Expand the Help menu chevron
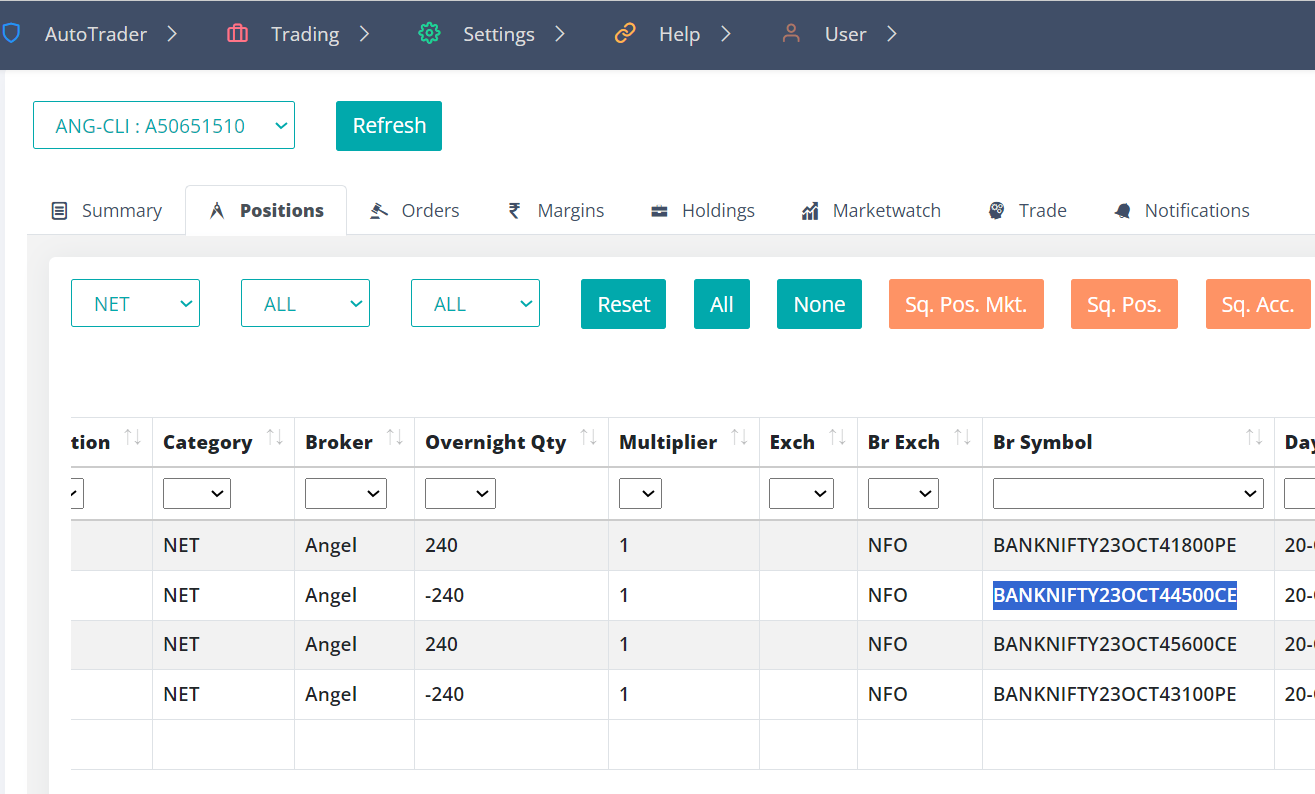The image size is (1315, 794). pos(726,34)
